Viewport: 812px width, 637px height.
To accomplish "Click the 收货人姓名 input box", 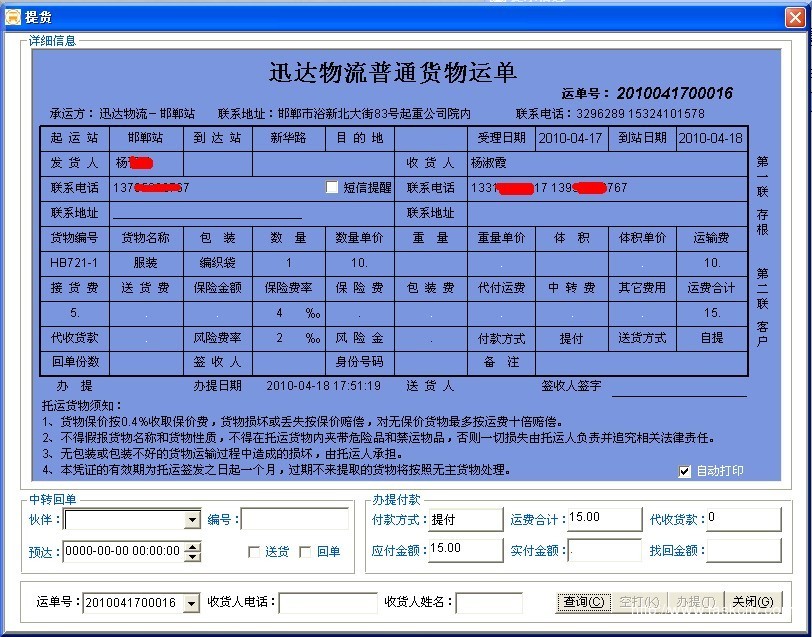I will [489, 603].
